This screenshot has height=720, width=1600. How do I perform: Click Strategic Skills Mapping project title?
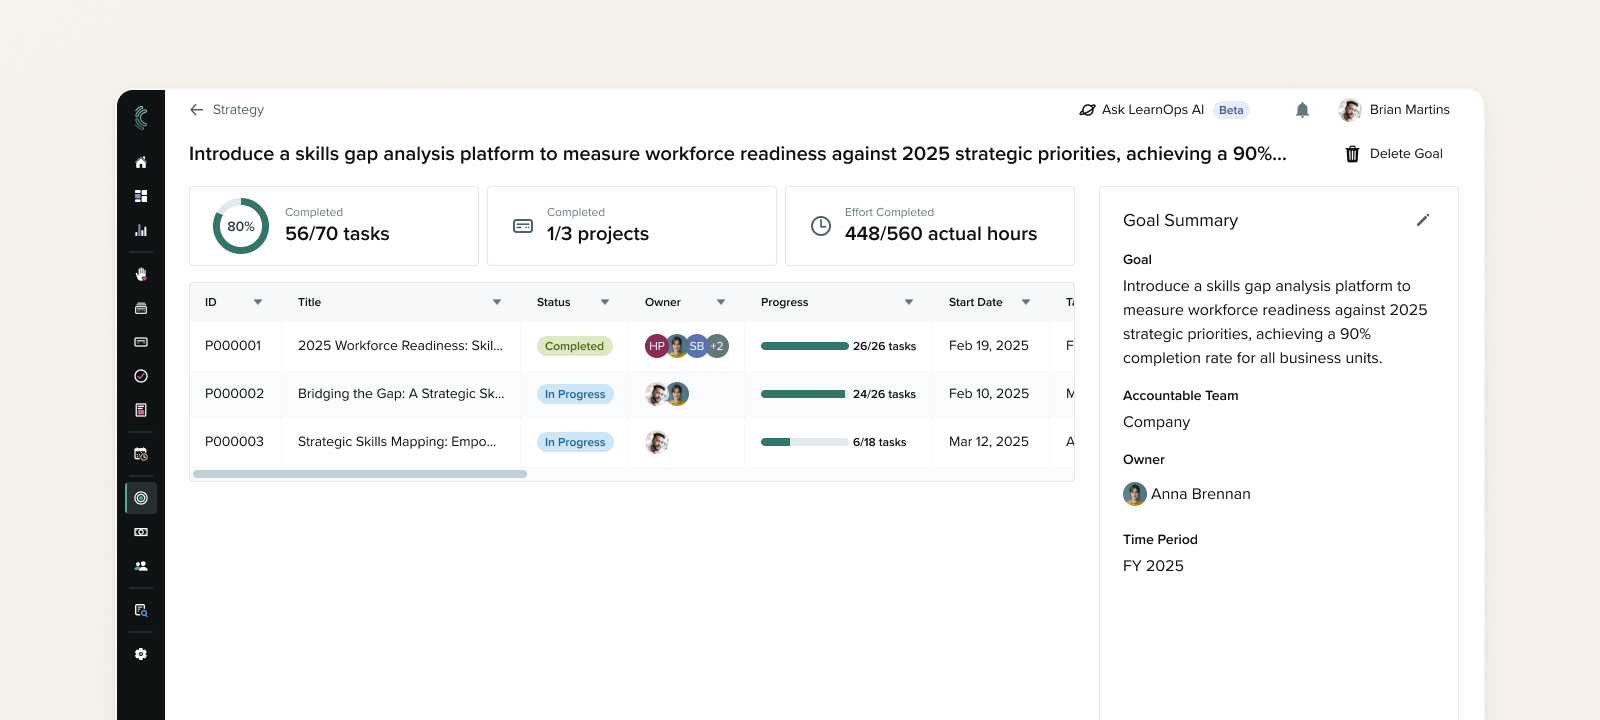397,442
